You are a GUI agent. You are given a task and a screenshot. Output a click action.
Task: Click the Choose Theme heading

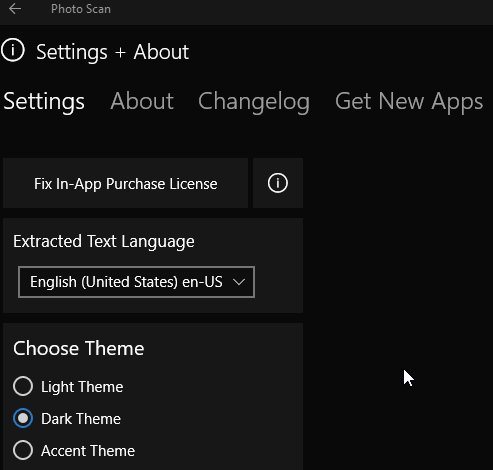[79, 348]
